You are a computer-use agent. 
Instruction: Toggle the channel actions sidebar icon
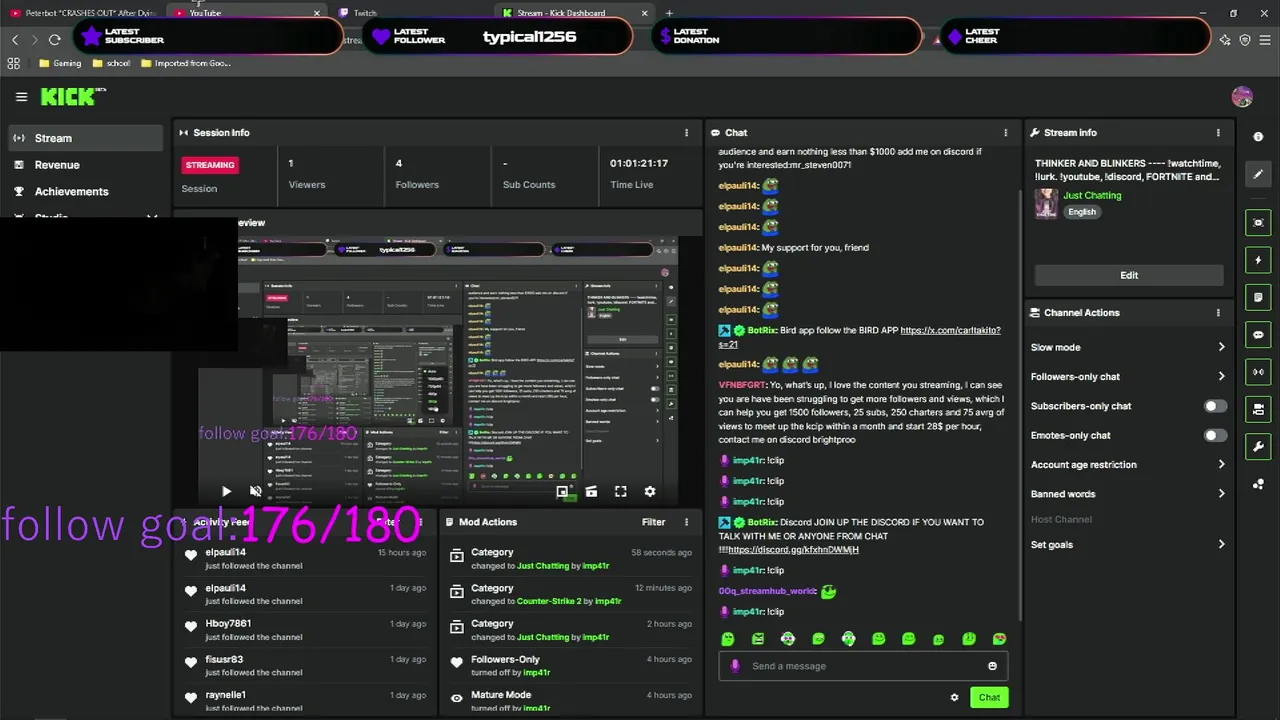(x=1258, y=409)
